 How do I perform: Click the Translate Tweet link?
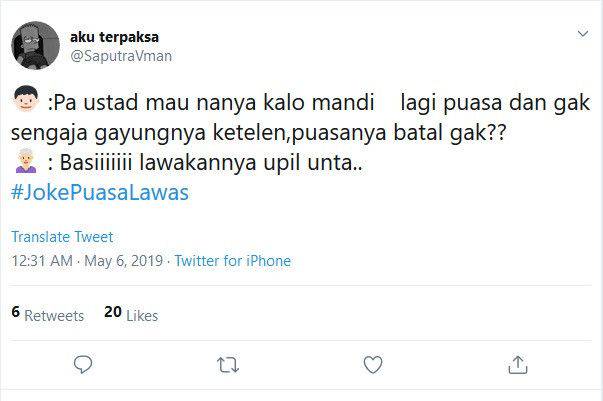tap(61, 237)
